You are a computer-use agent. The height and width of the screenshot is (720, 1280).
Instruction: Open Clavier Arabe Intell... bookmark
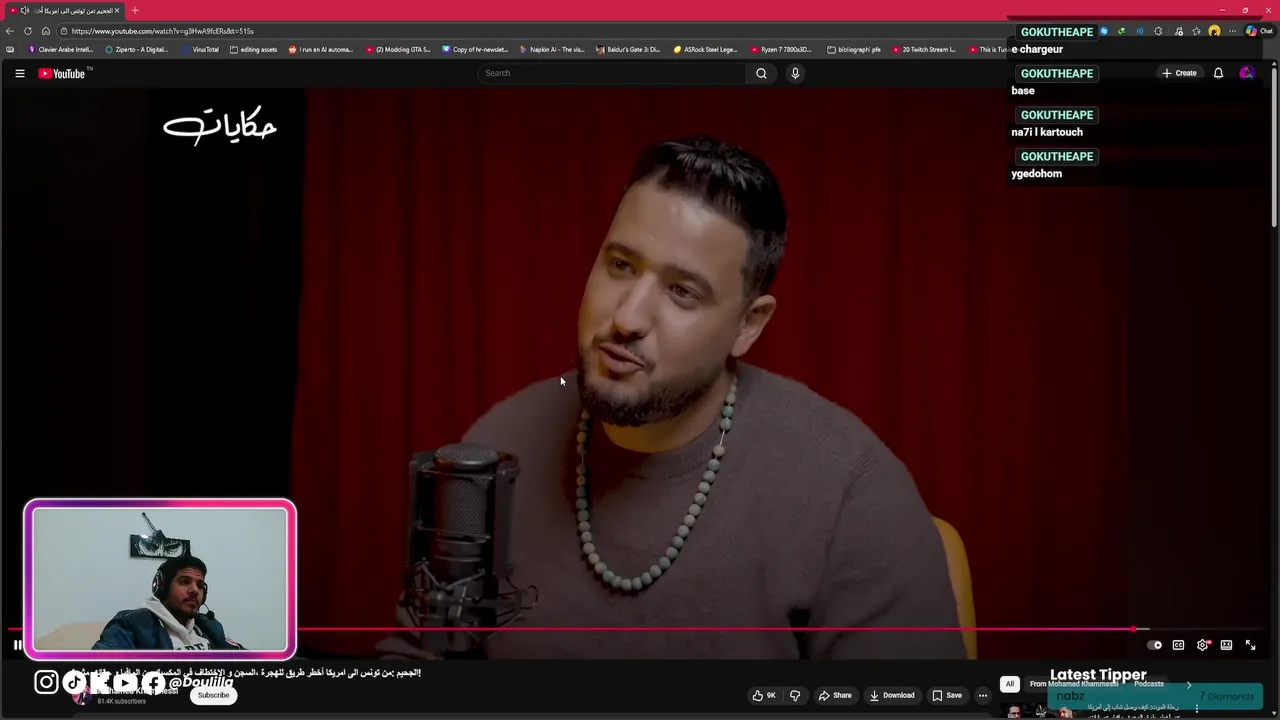pos(61,49)
